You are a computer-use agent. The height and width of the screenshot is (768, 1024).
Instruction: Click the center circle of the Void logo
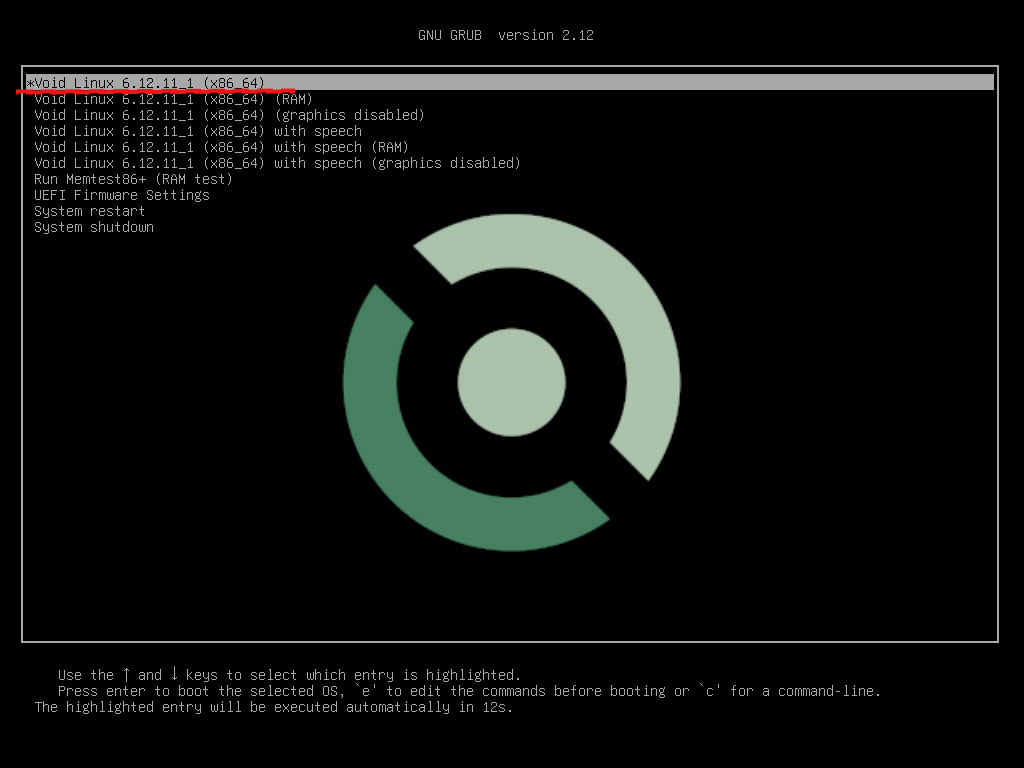click(x=511, y=382)
